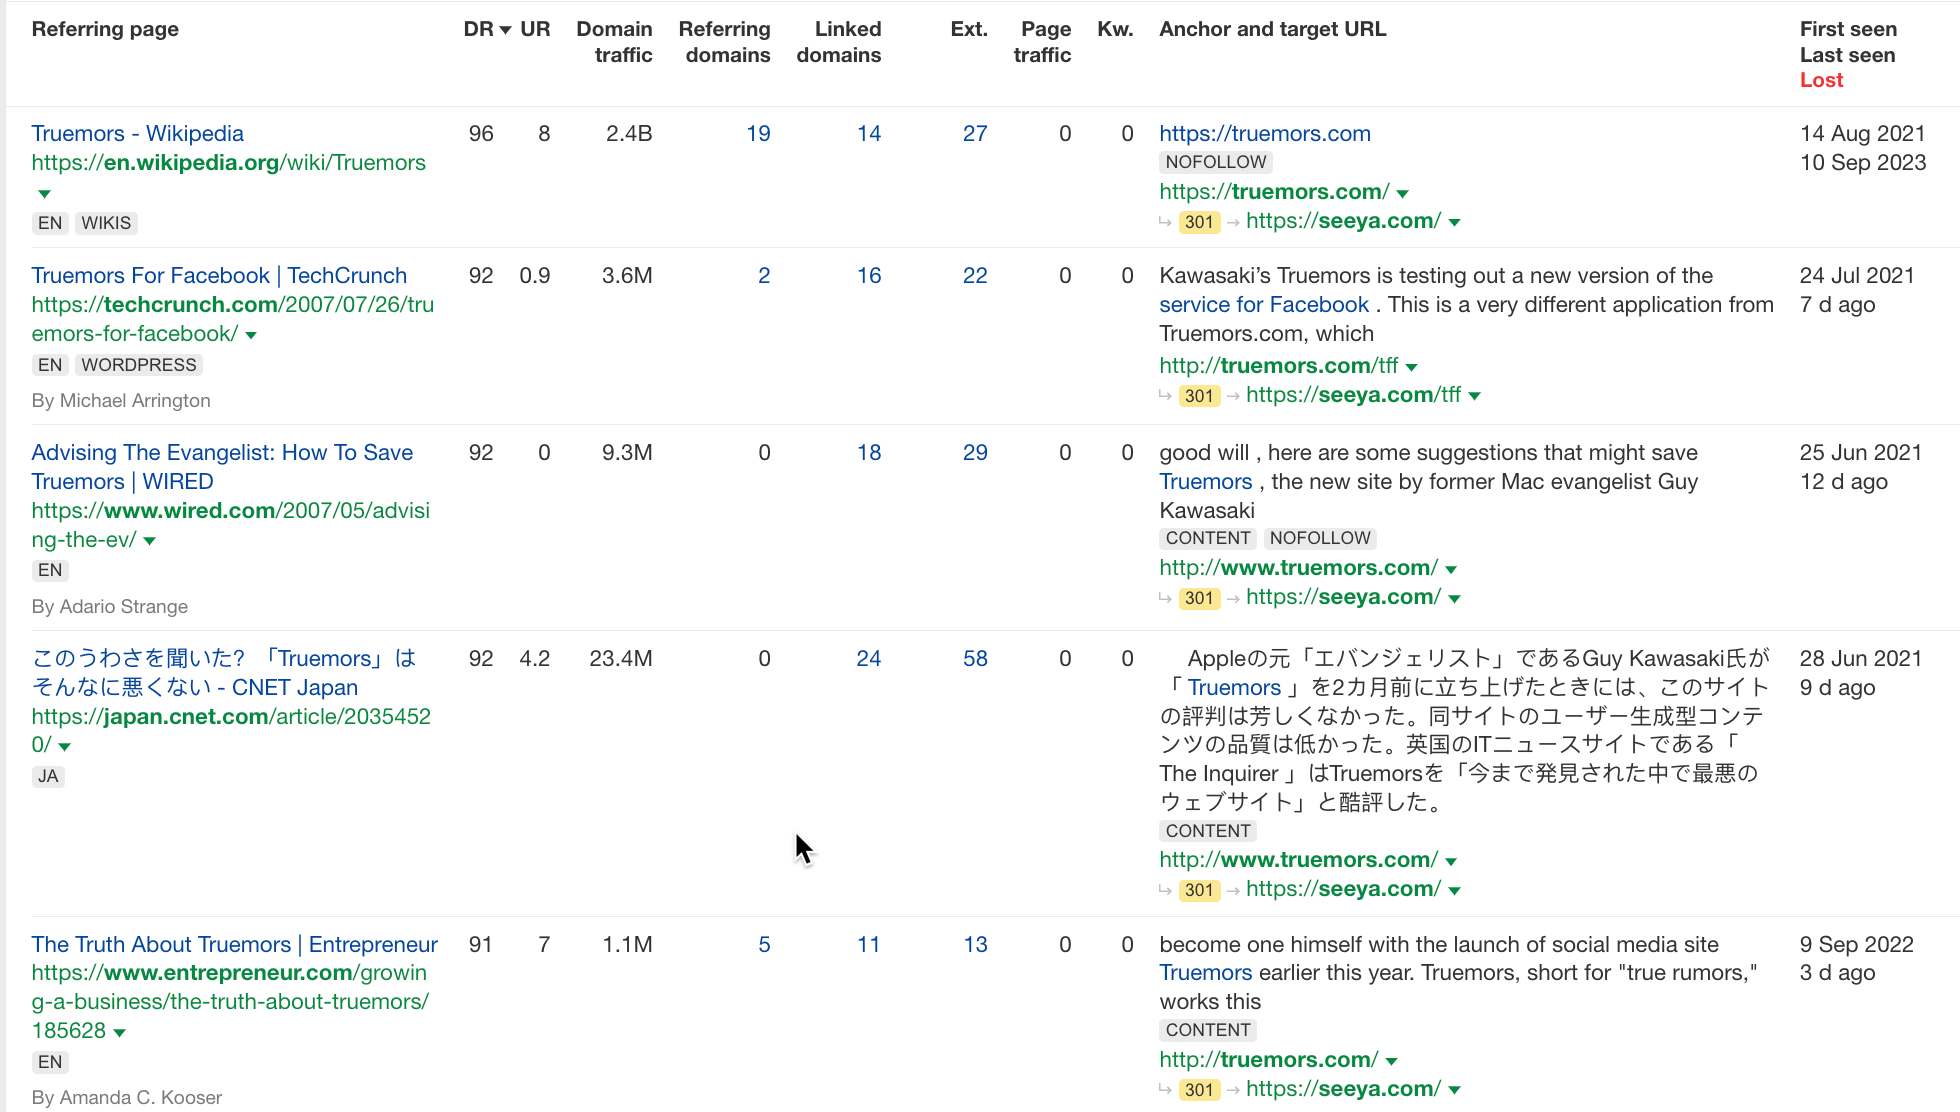Expand TechCrunch referring page URL dropdown arrow
The width and height of the screenshot is (1960, 1112).
[251, 335]
